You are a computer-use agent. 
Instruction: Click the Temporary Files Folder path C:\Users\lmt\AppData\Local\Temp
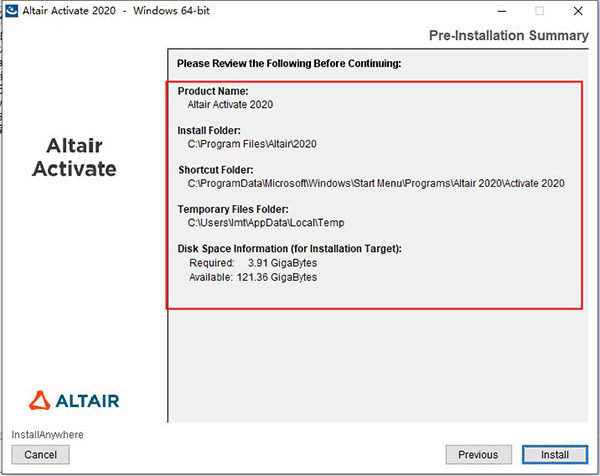click(x=266, y=223)
